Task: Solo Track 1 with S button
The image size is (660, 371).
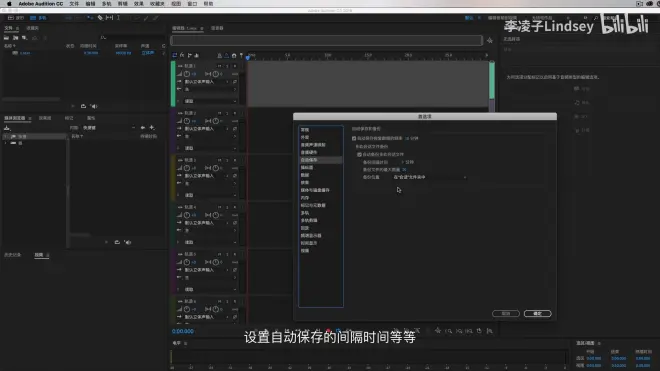Action: coord(227,66)
